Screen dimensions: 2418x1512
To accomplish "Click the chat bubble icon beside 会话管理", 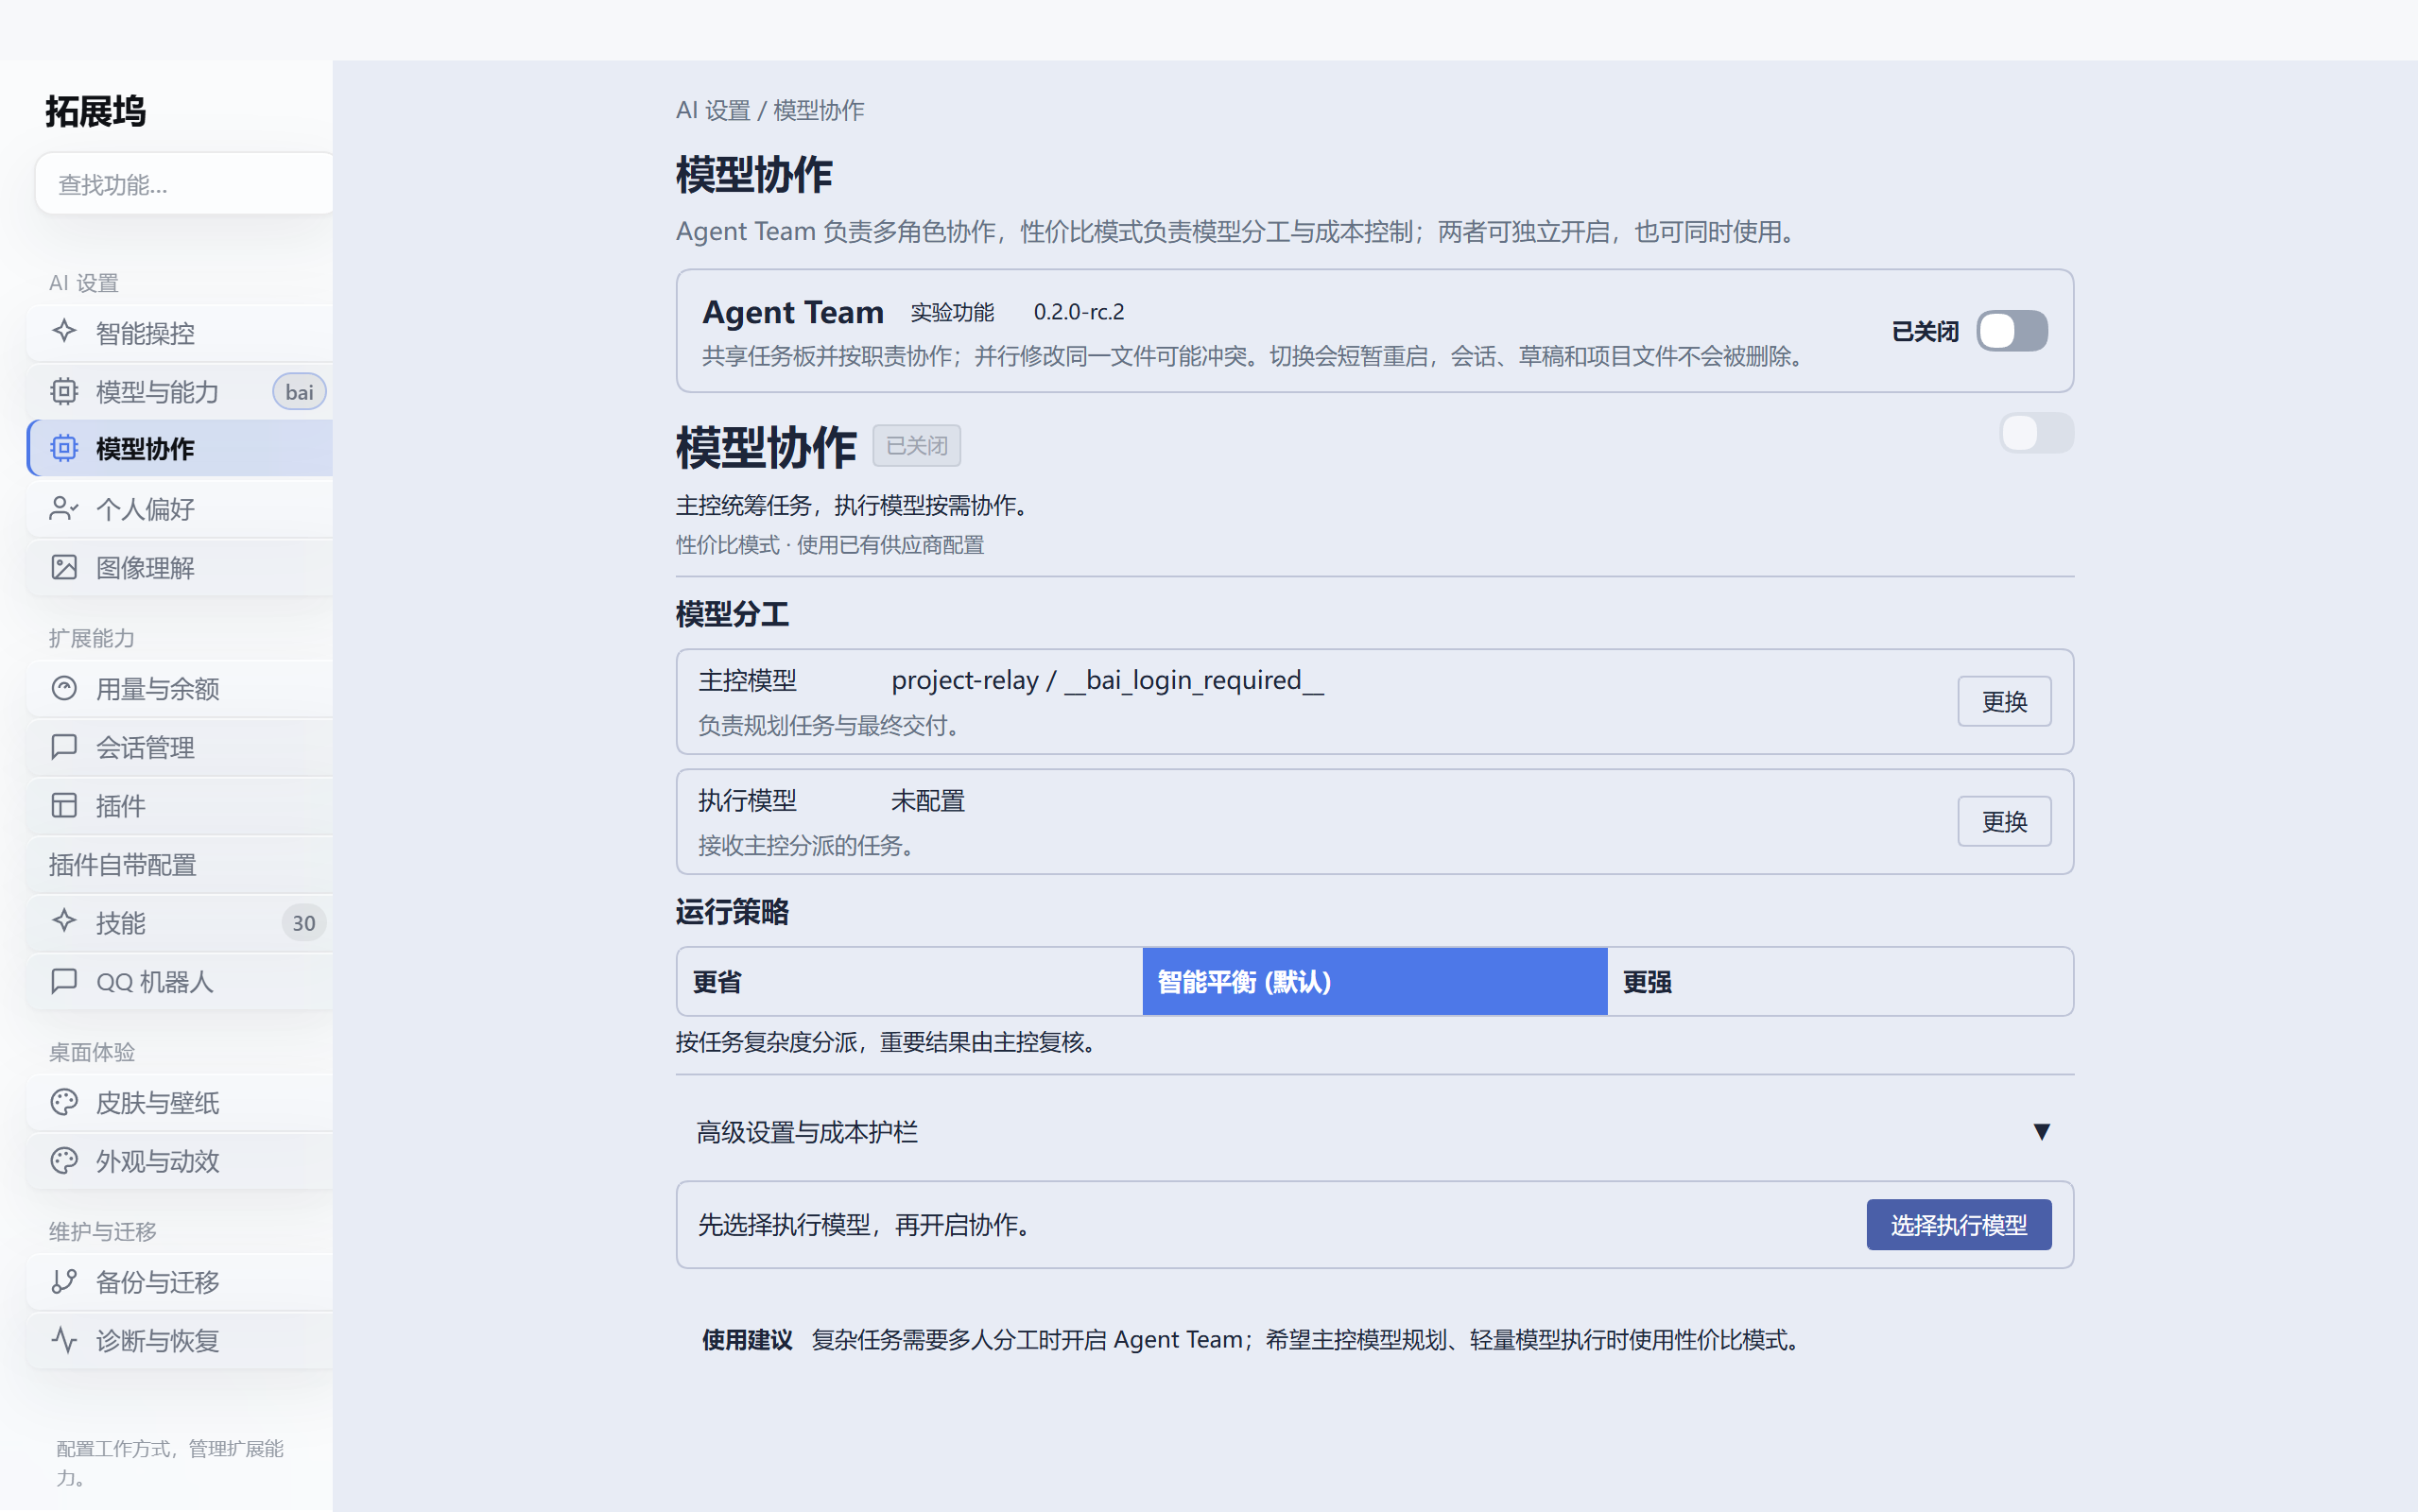I will 64,747.
